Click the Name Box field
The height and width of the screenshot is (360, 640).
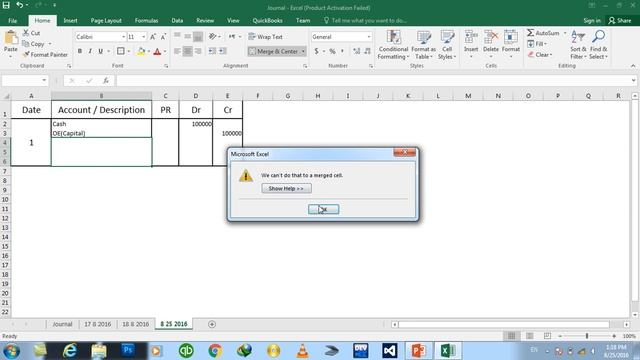click(24, 80)
